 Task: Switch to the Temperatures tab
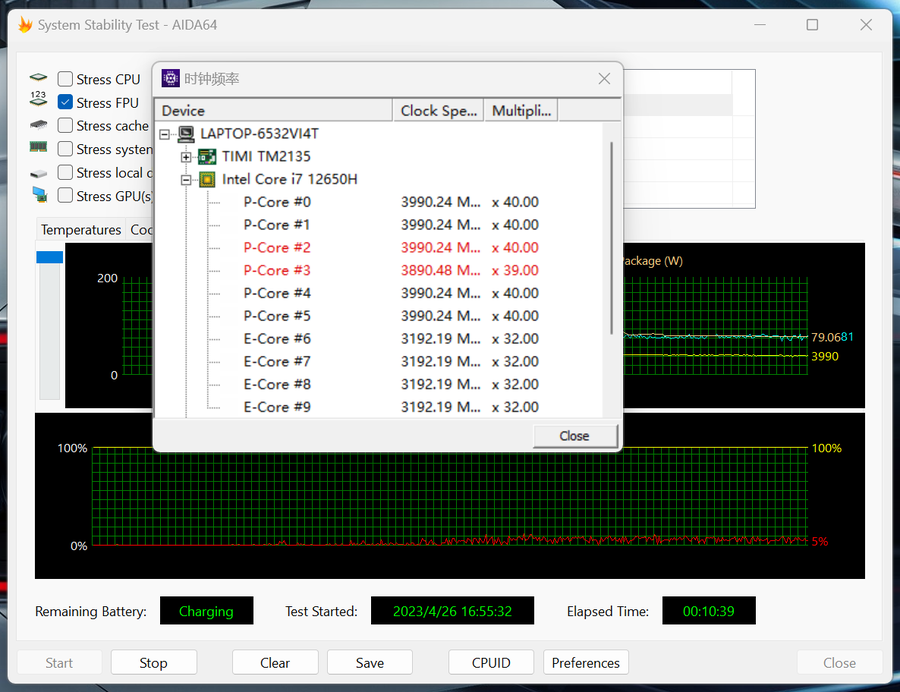(x=80, y=230)
